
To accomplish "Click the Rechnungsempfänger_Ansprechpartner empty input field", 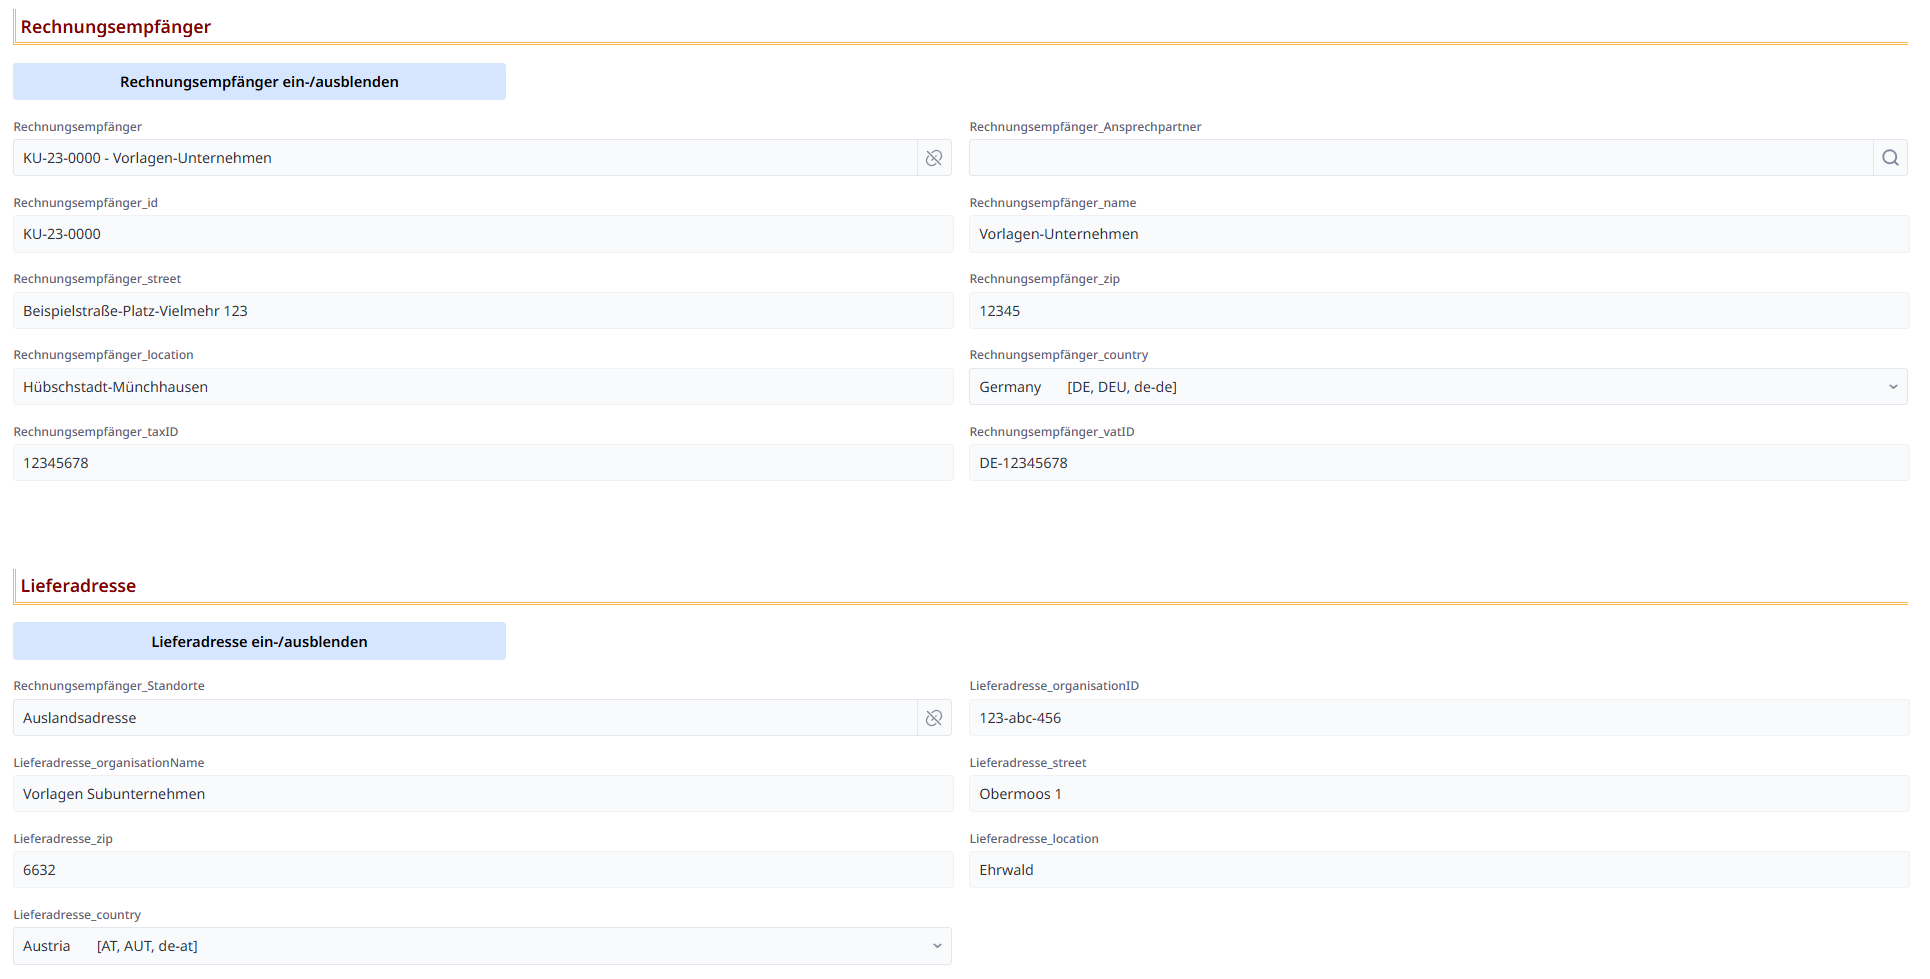I will 1420,158.
